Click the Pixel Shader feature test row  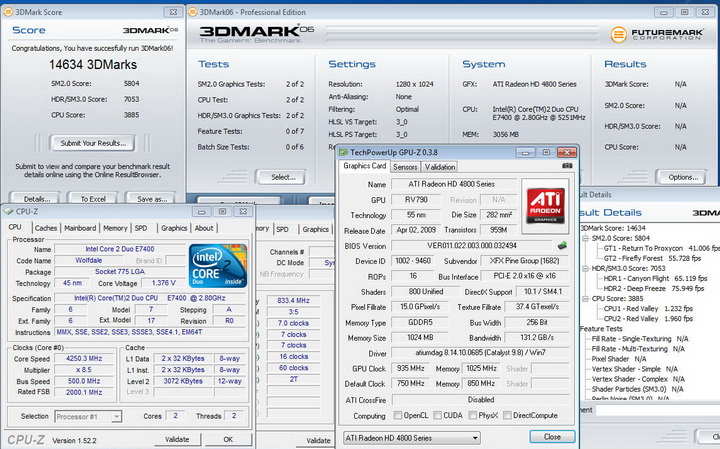(x=619, y=359)
